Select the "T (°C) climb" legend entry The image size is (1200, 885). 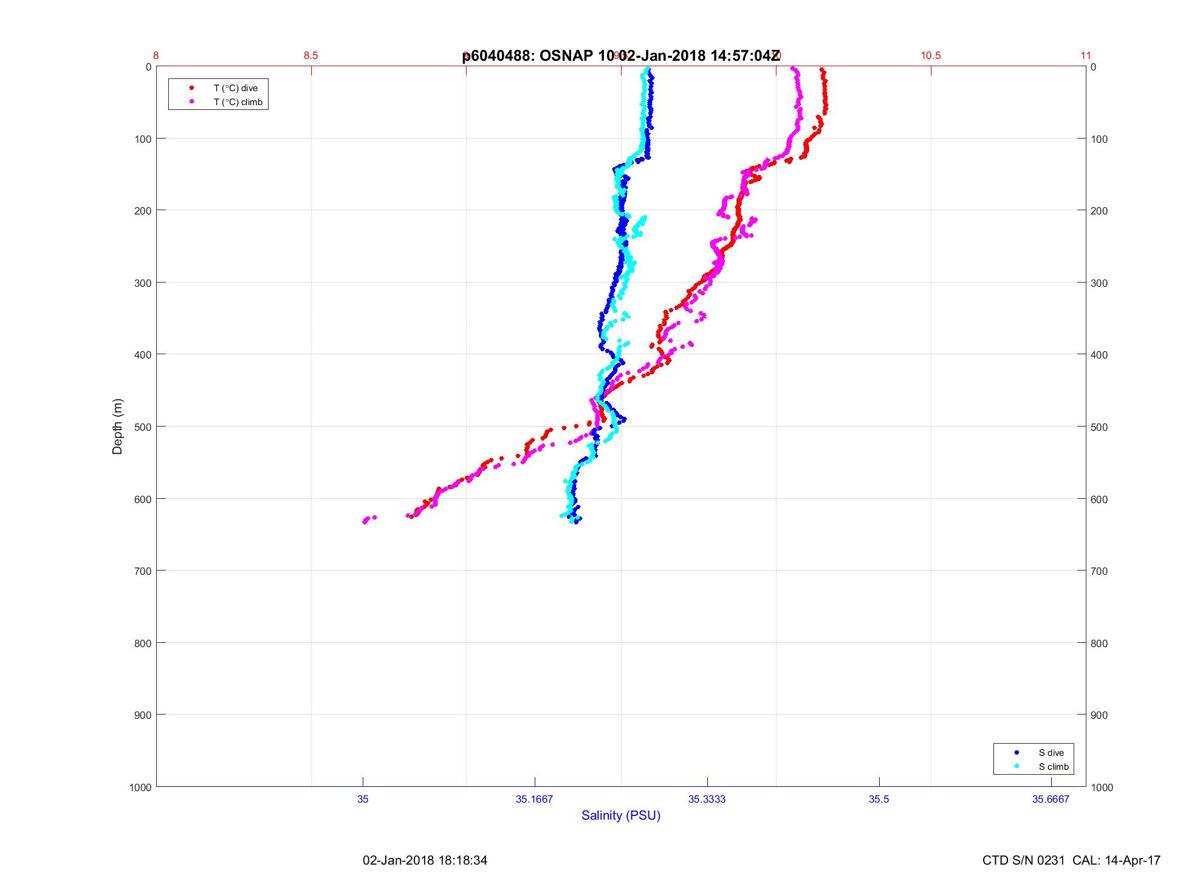point(238,102)
